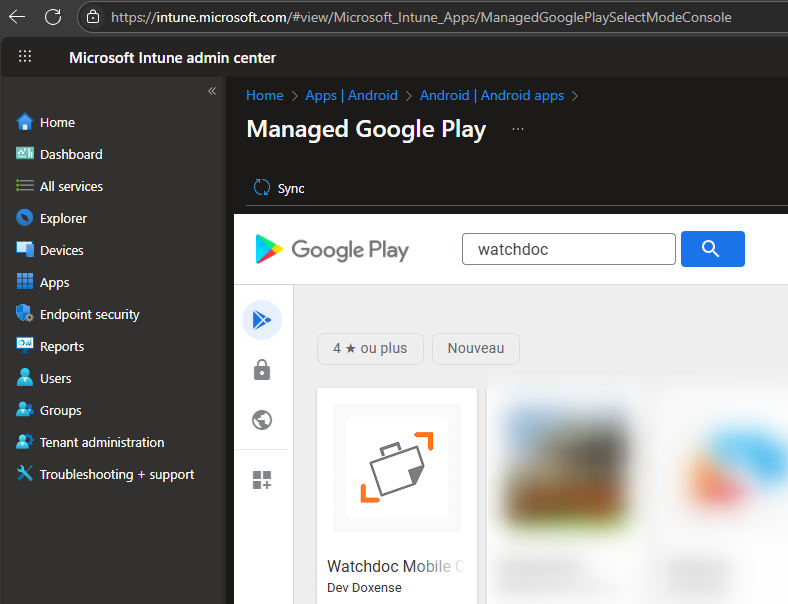
Task: Open private apps lock icon
Action: click(x=262, y=371)
